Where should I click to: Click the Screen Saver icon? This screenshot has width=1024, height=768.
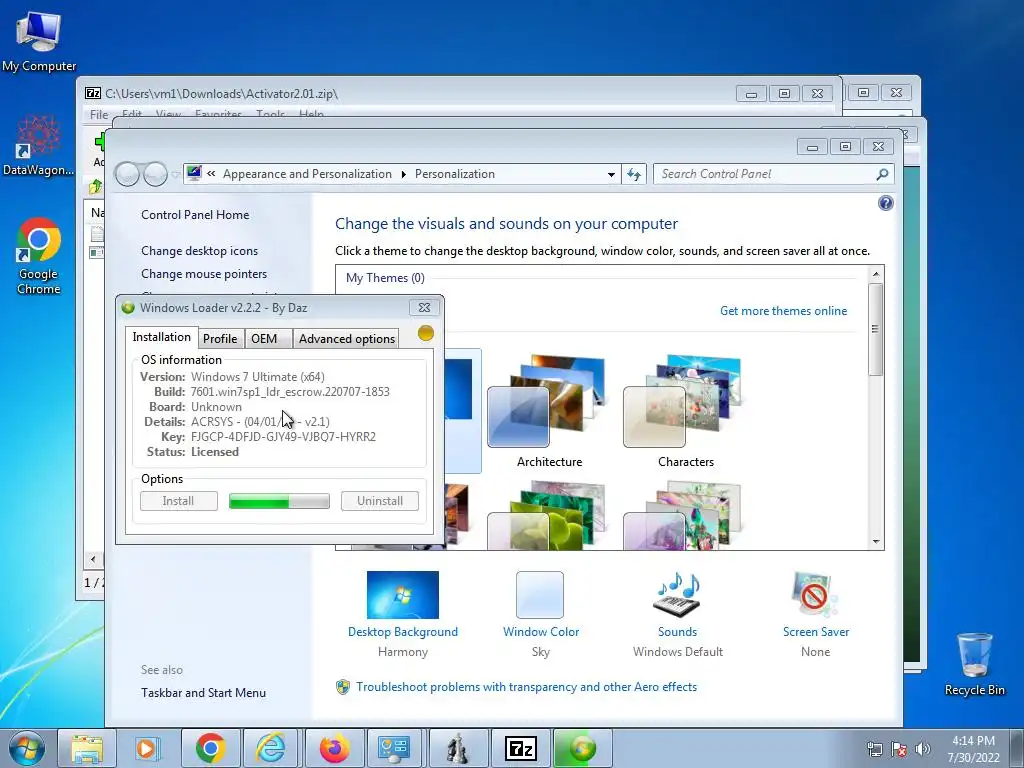814,595
